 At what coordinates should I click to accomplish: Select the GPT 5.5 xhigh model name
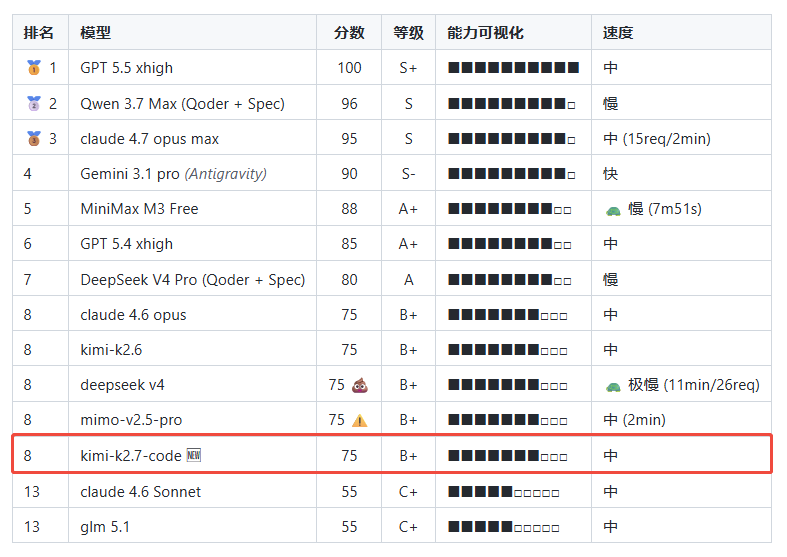[x=126, y=68]
